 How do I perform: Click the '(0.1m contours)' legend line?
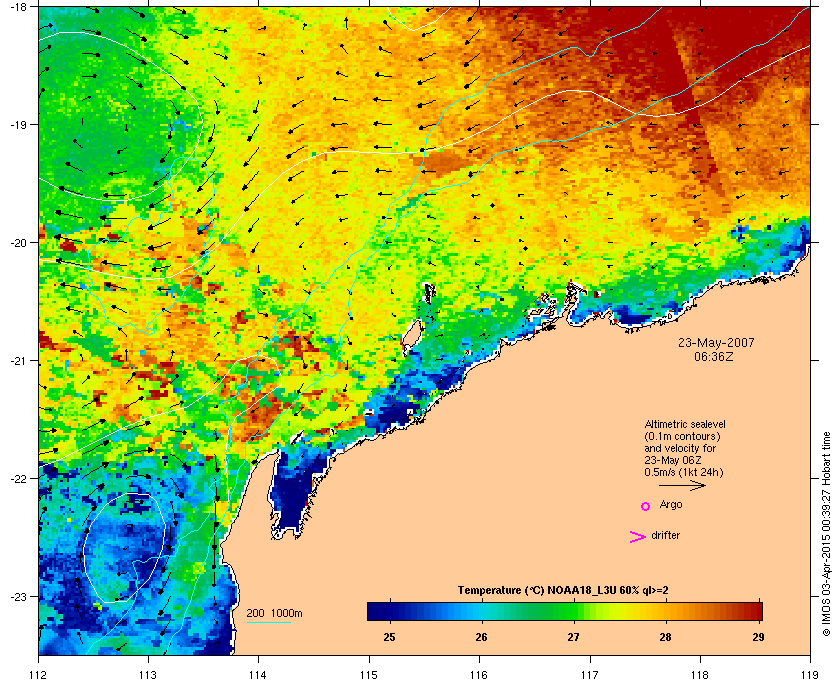pos(682,436)
